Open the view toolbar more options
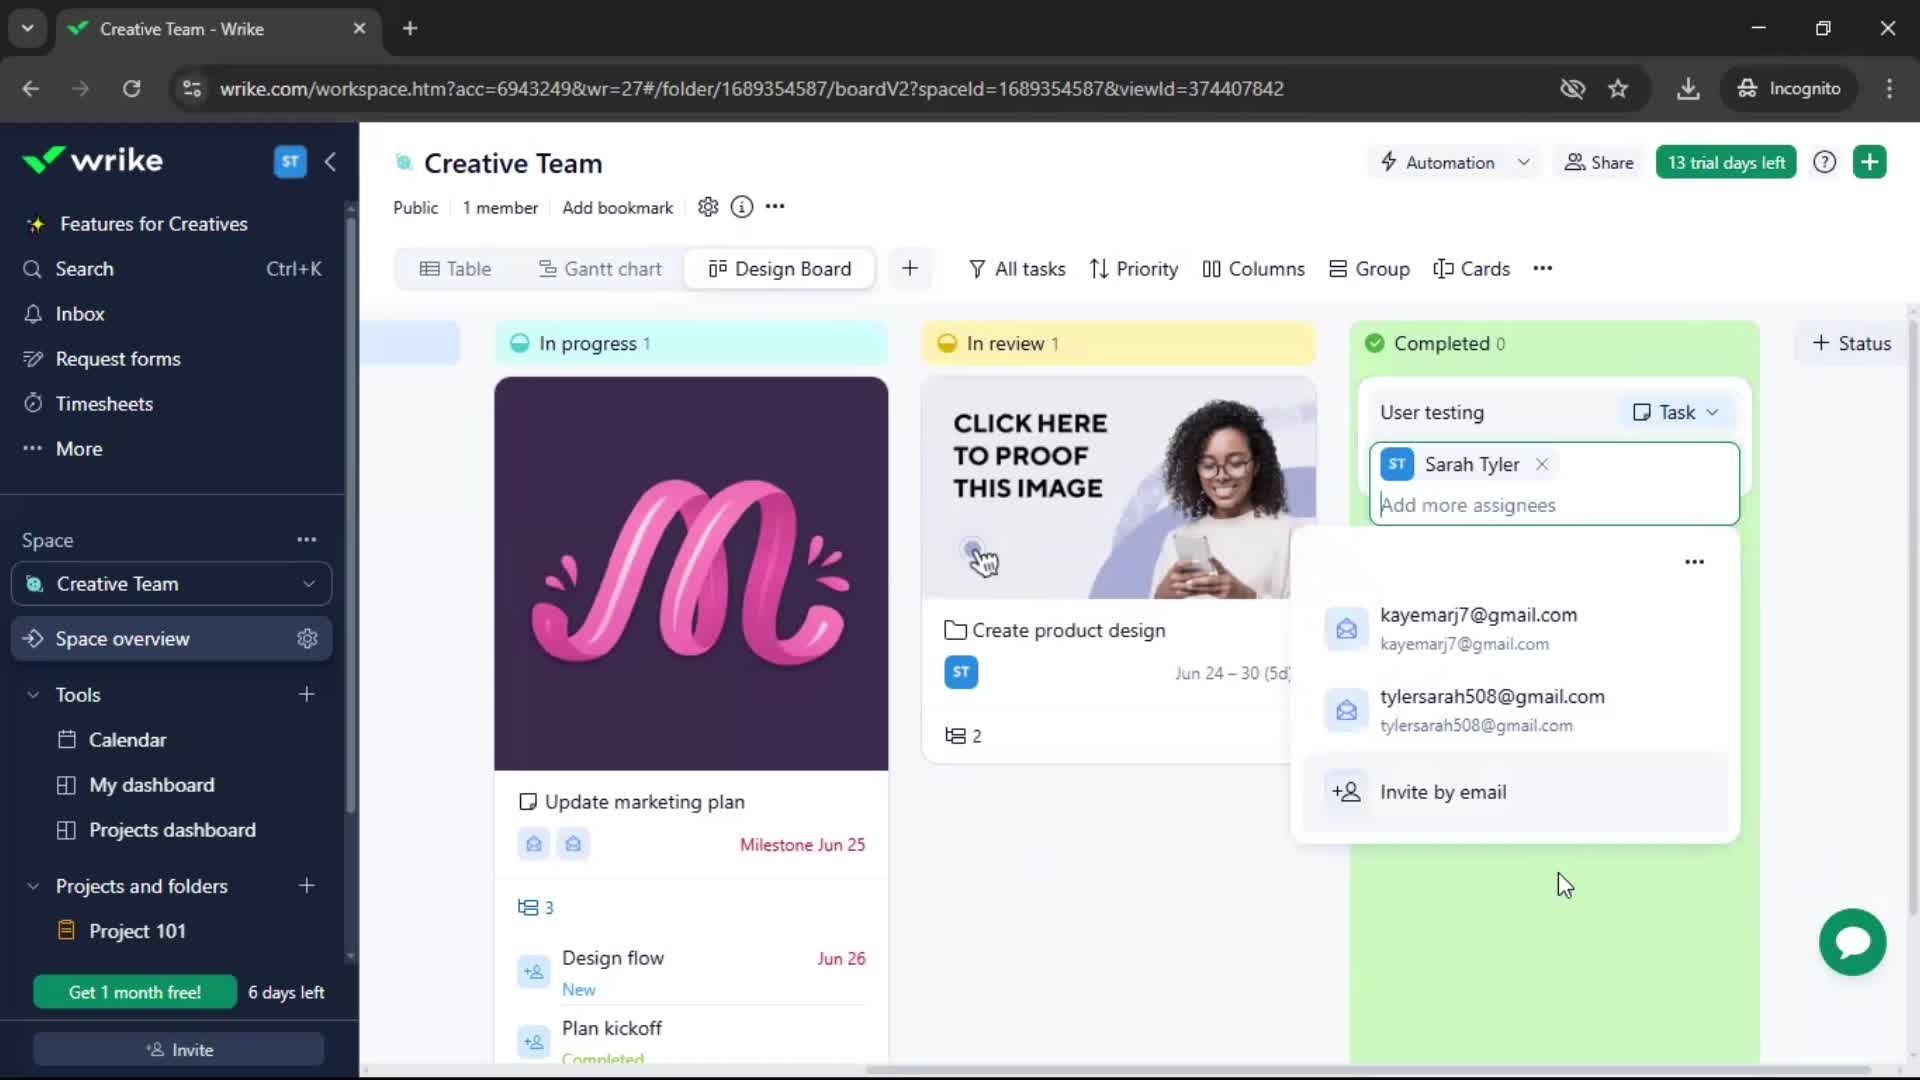Viewport: 1920px width, 1080px height. pos(1543,268)
